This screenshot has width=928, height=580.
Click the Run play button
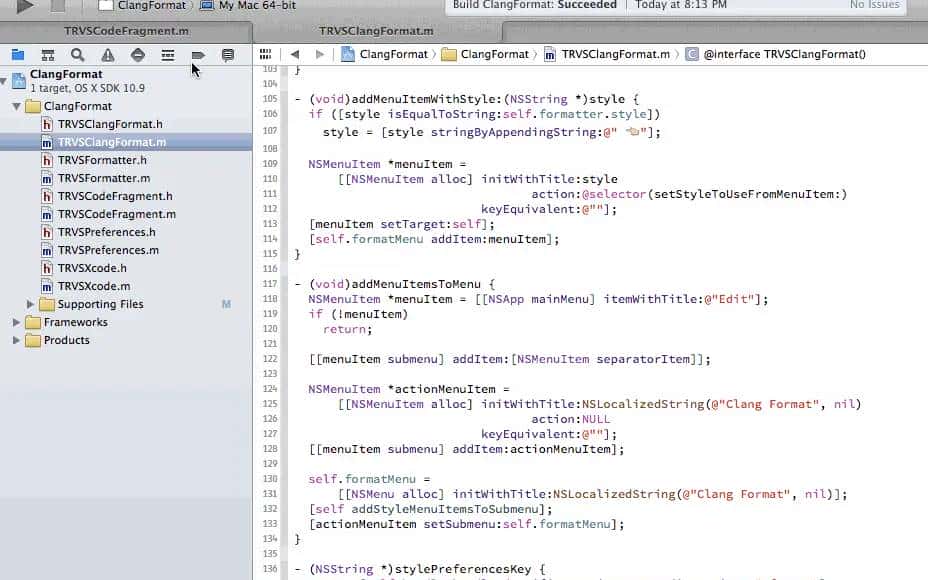[x=25, y=5]
